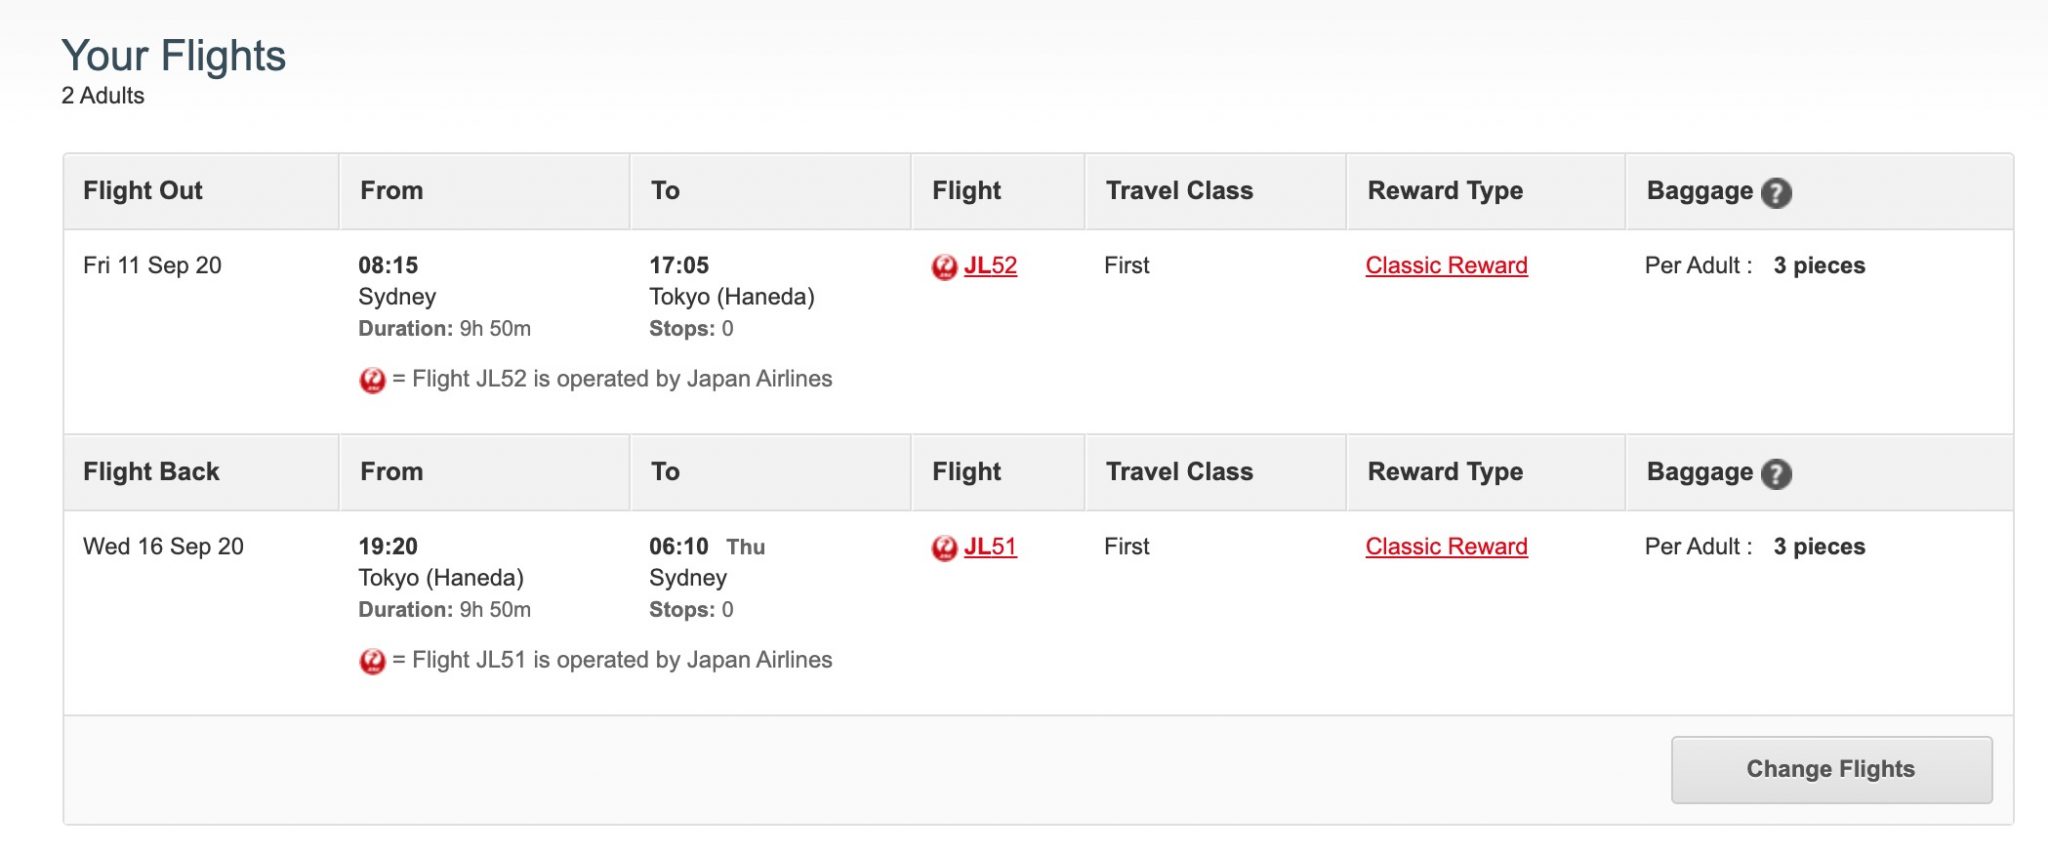The width and height of the screenshot is (2048, 853).
Task: Click the 19:20 departure time
Action: click(388, 546)
